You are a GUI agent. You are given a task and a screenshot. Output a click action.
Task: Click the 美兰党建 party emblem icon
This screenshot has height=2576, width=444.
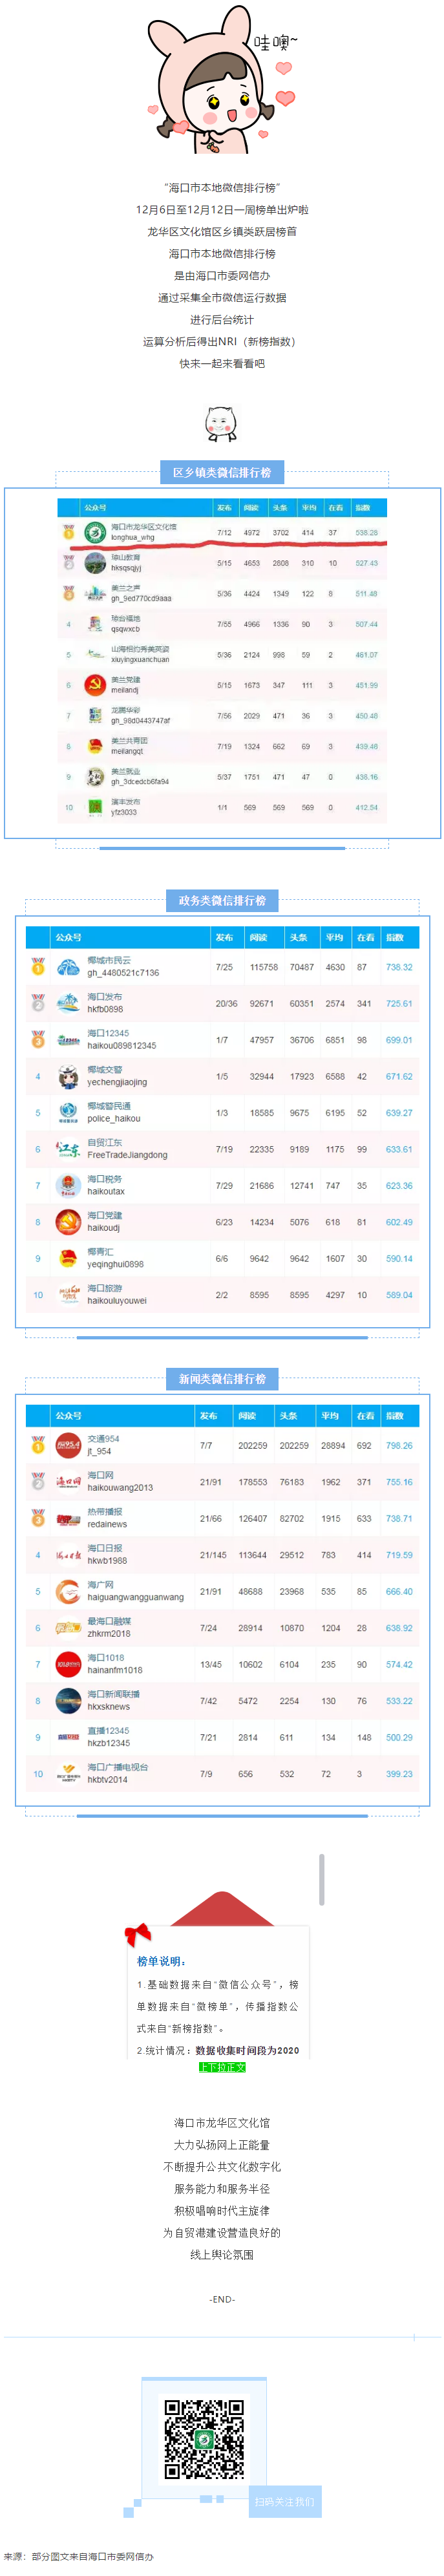click(95, 685)
